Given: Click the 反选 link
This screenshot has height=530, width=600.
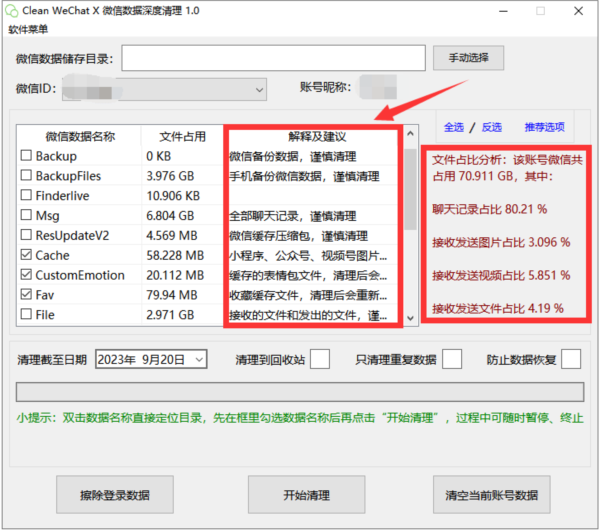Looking at the screenshot, I should (491, 127).
